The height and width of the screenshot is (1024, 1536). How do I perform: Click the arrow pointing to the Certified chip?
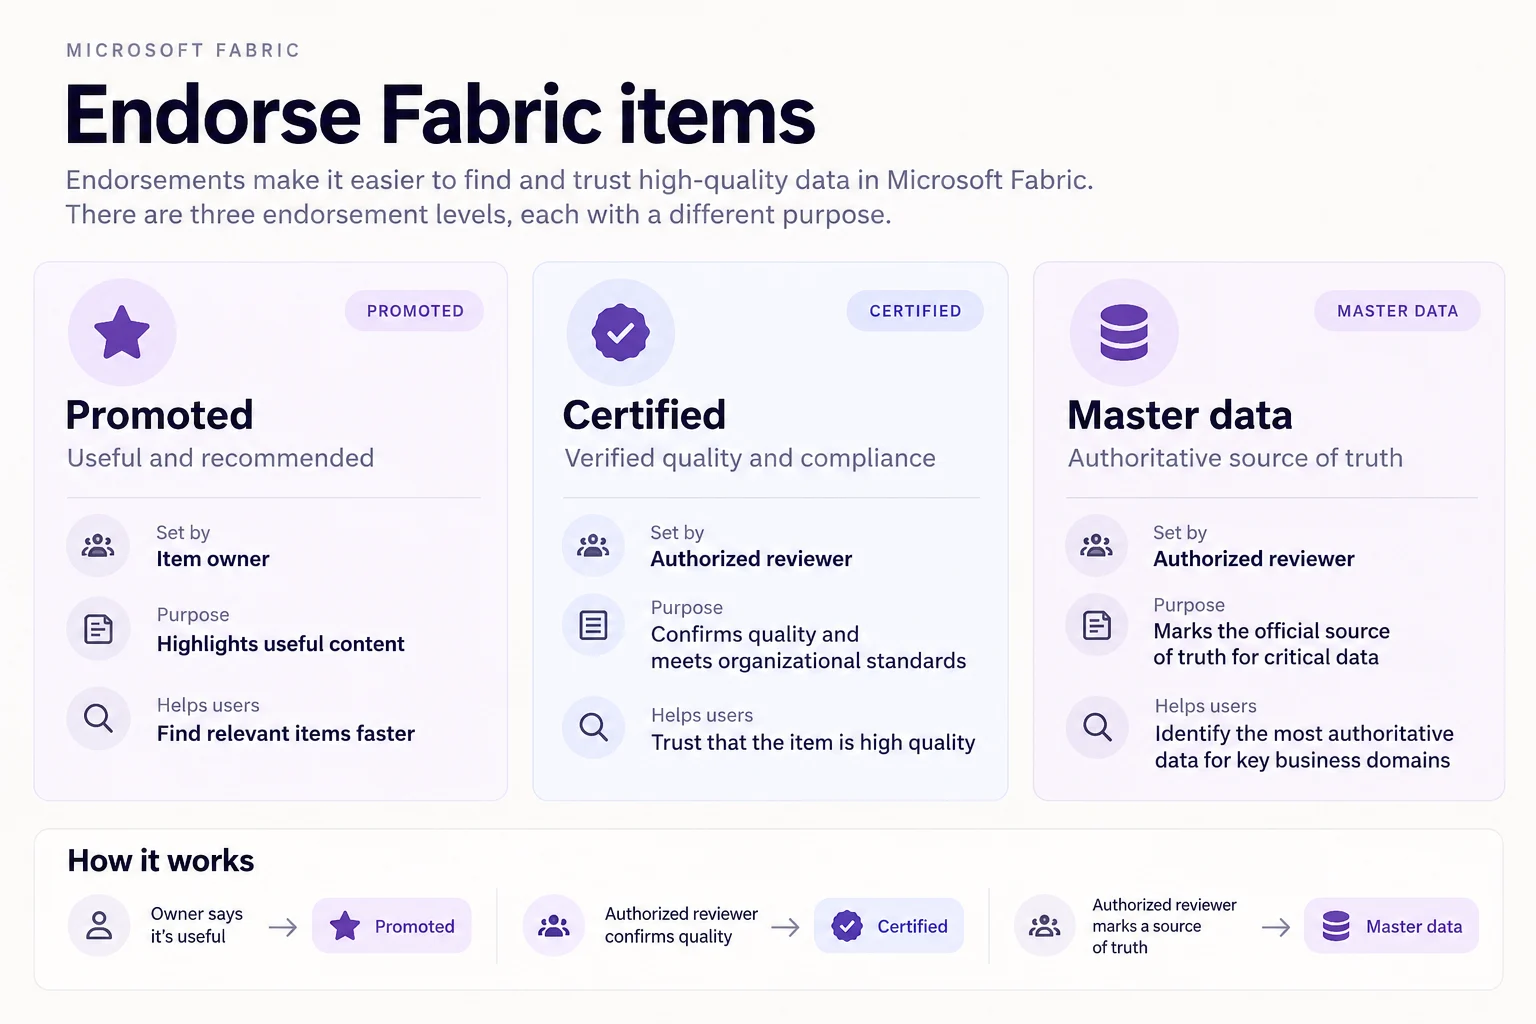pos(785,927)
